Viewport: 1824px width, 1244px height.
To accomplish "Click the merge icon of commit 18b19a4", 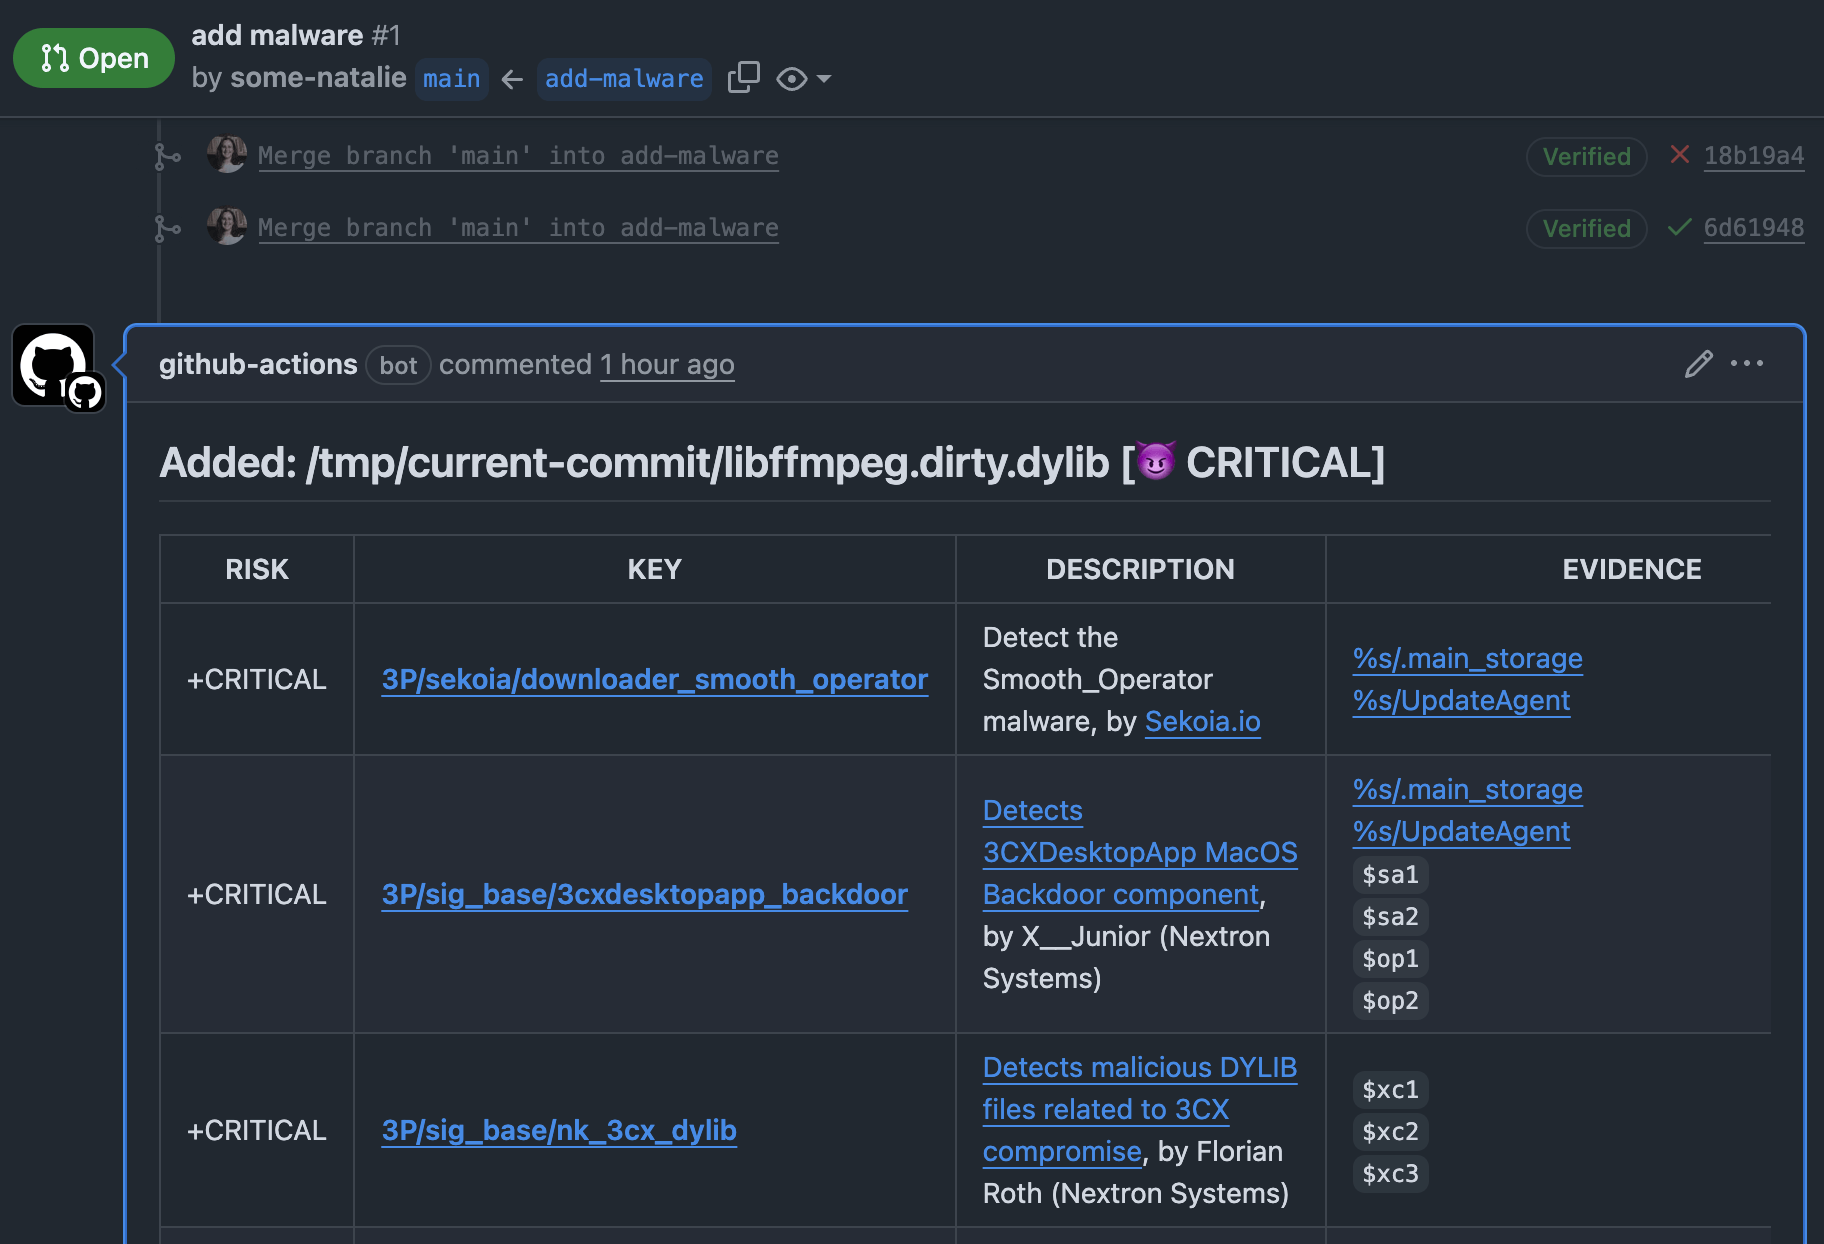I will click(167, 156).
